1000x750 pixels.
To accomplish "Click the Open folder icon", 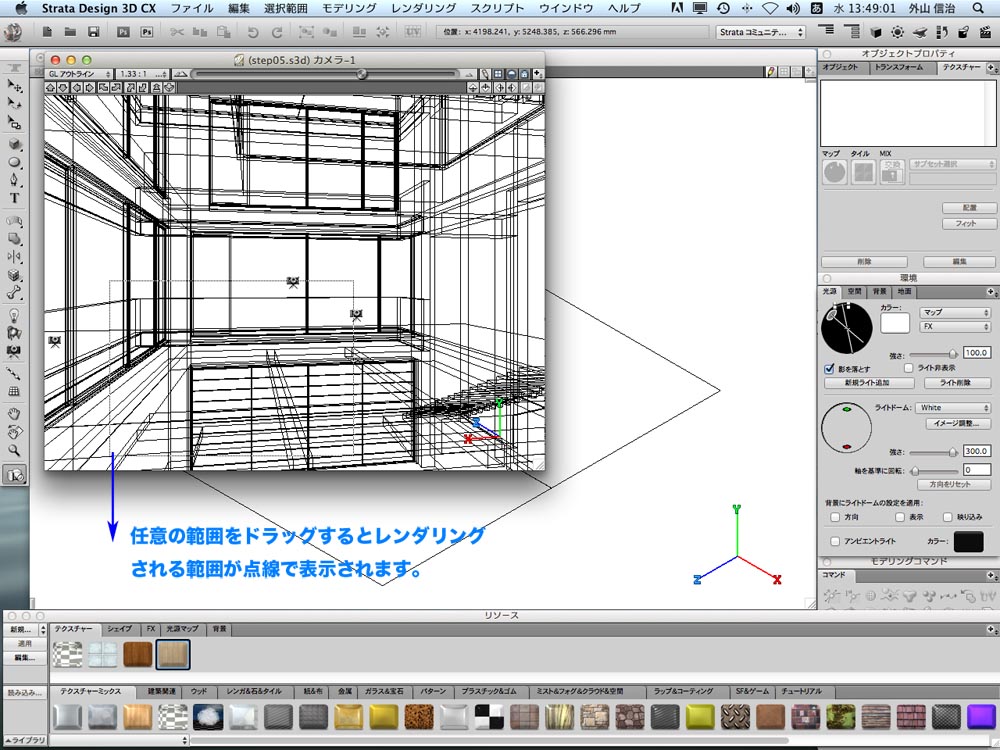I will [70, 31].
